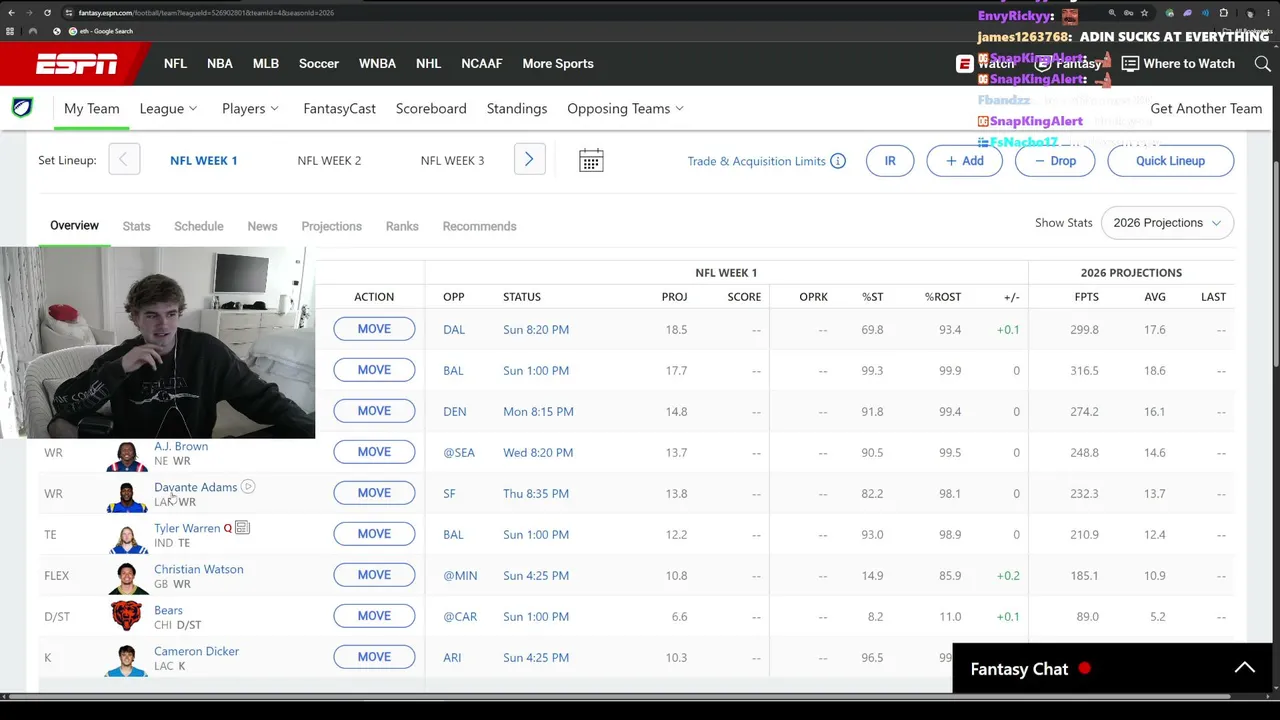Open Standings page
Viewport: 1280px width, 720px height.
click(x=517, y=108)
